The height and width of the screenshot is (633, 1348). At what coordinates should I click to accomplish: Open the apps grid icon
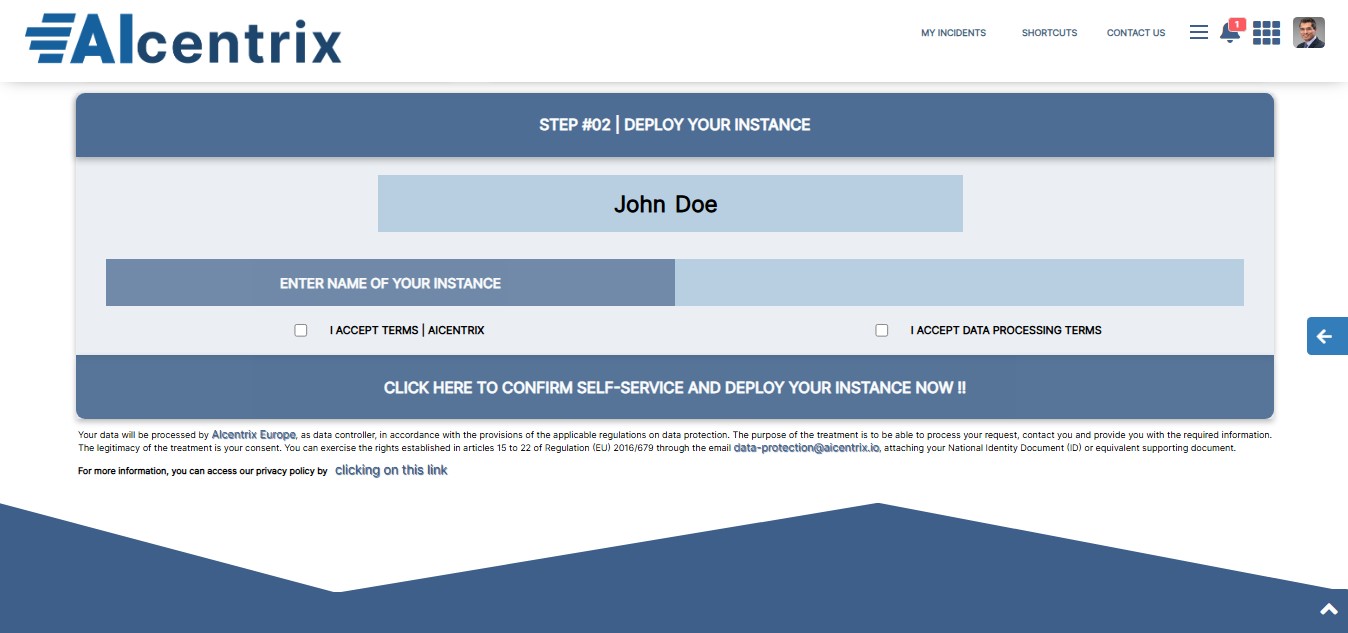tap(1266, 33)
